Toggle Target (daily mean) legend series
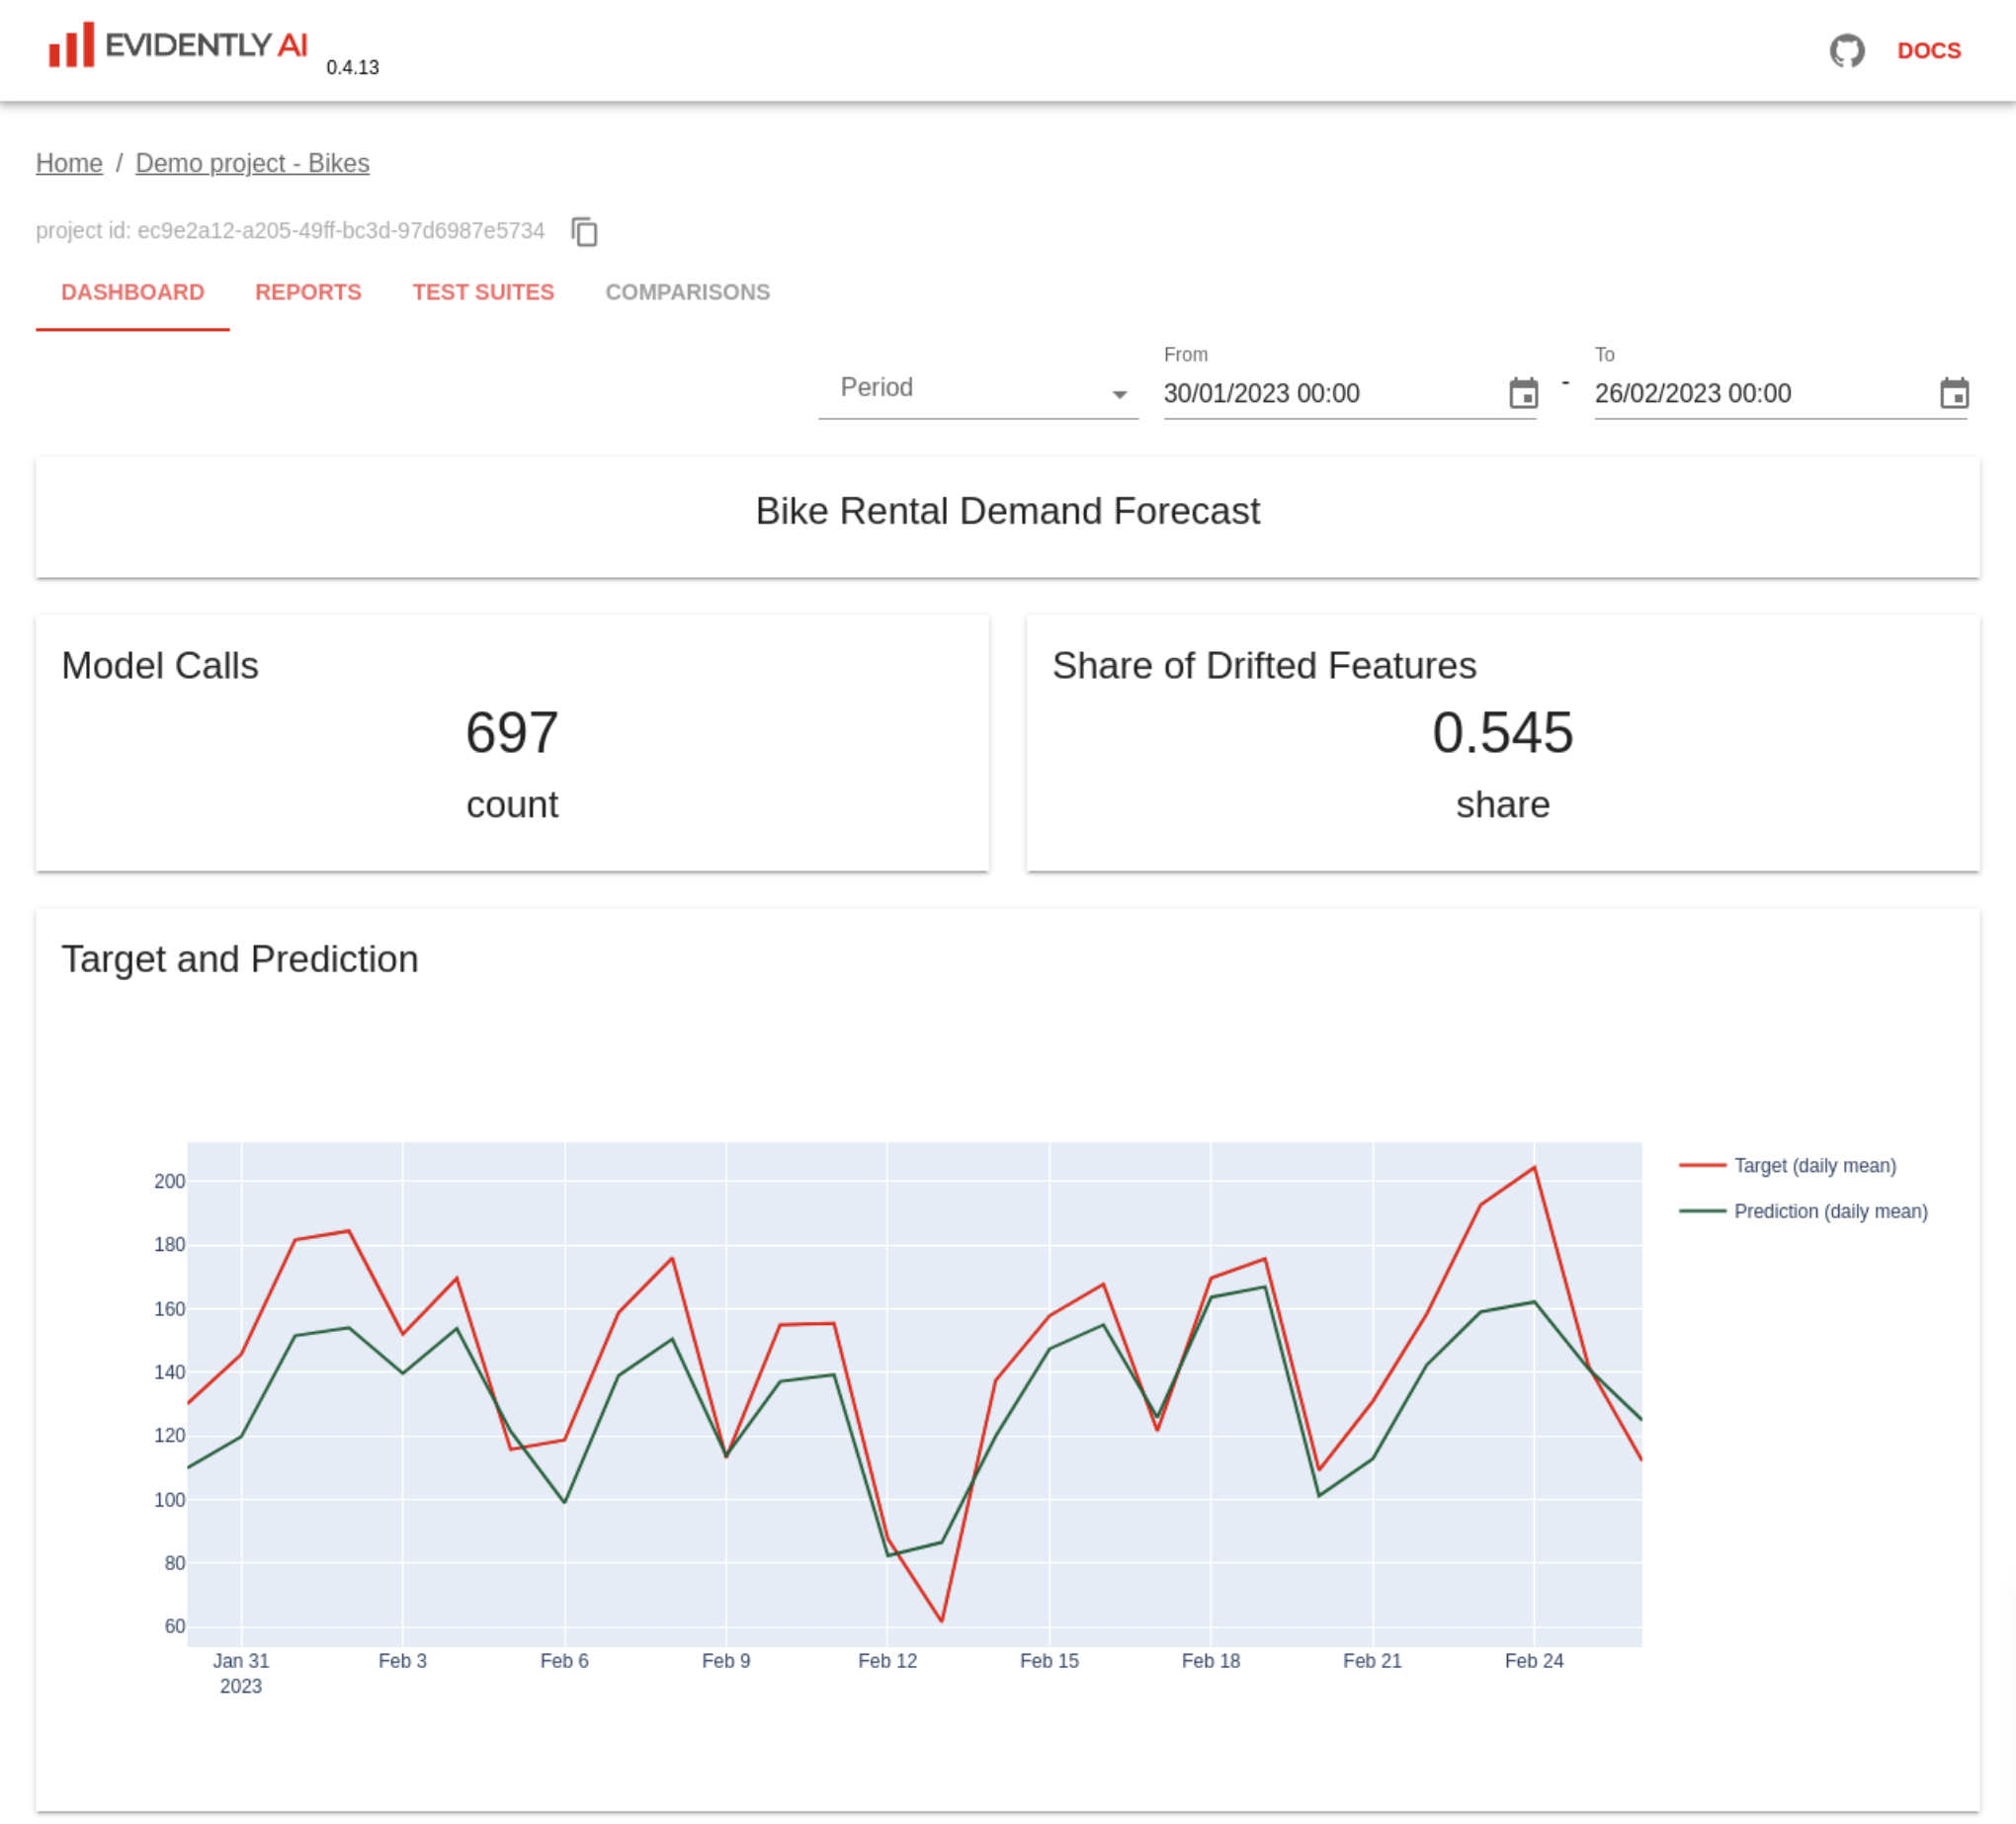This screenshot has height=1824, width=2016. (x=1814, y=1165)
